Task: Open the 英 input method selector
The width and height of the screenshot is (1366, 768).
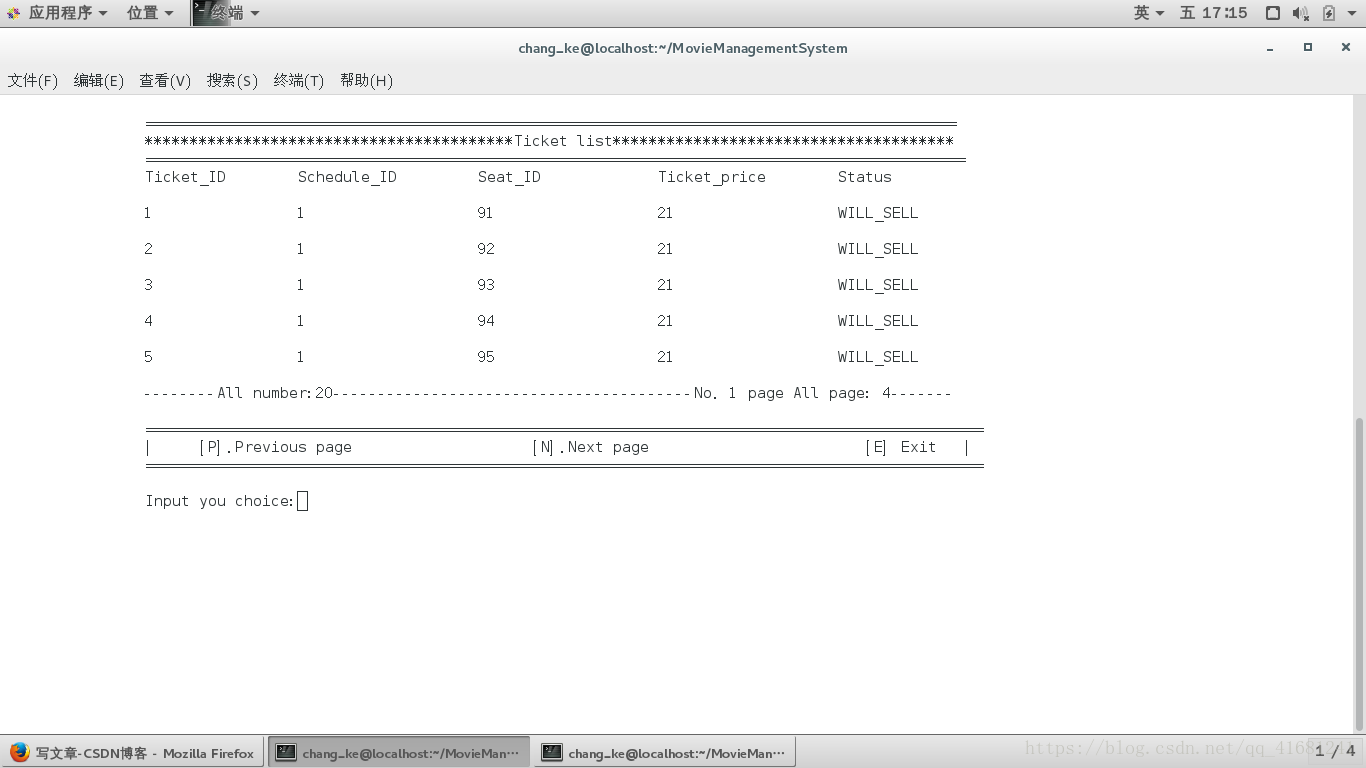Action: [x=1149, y=13]
